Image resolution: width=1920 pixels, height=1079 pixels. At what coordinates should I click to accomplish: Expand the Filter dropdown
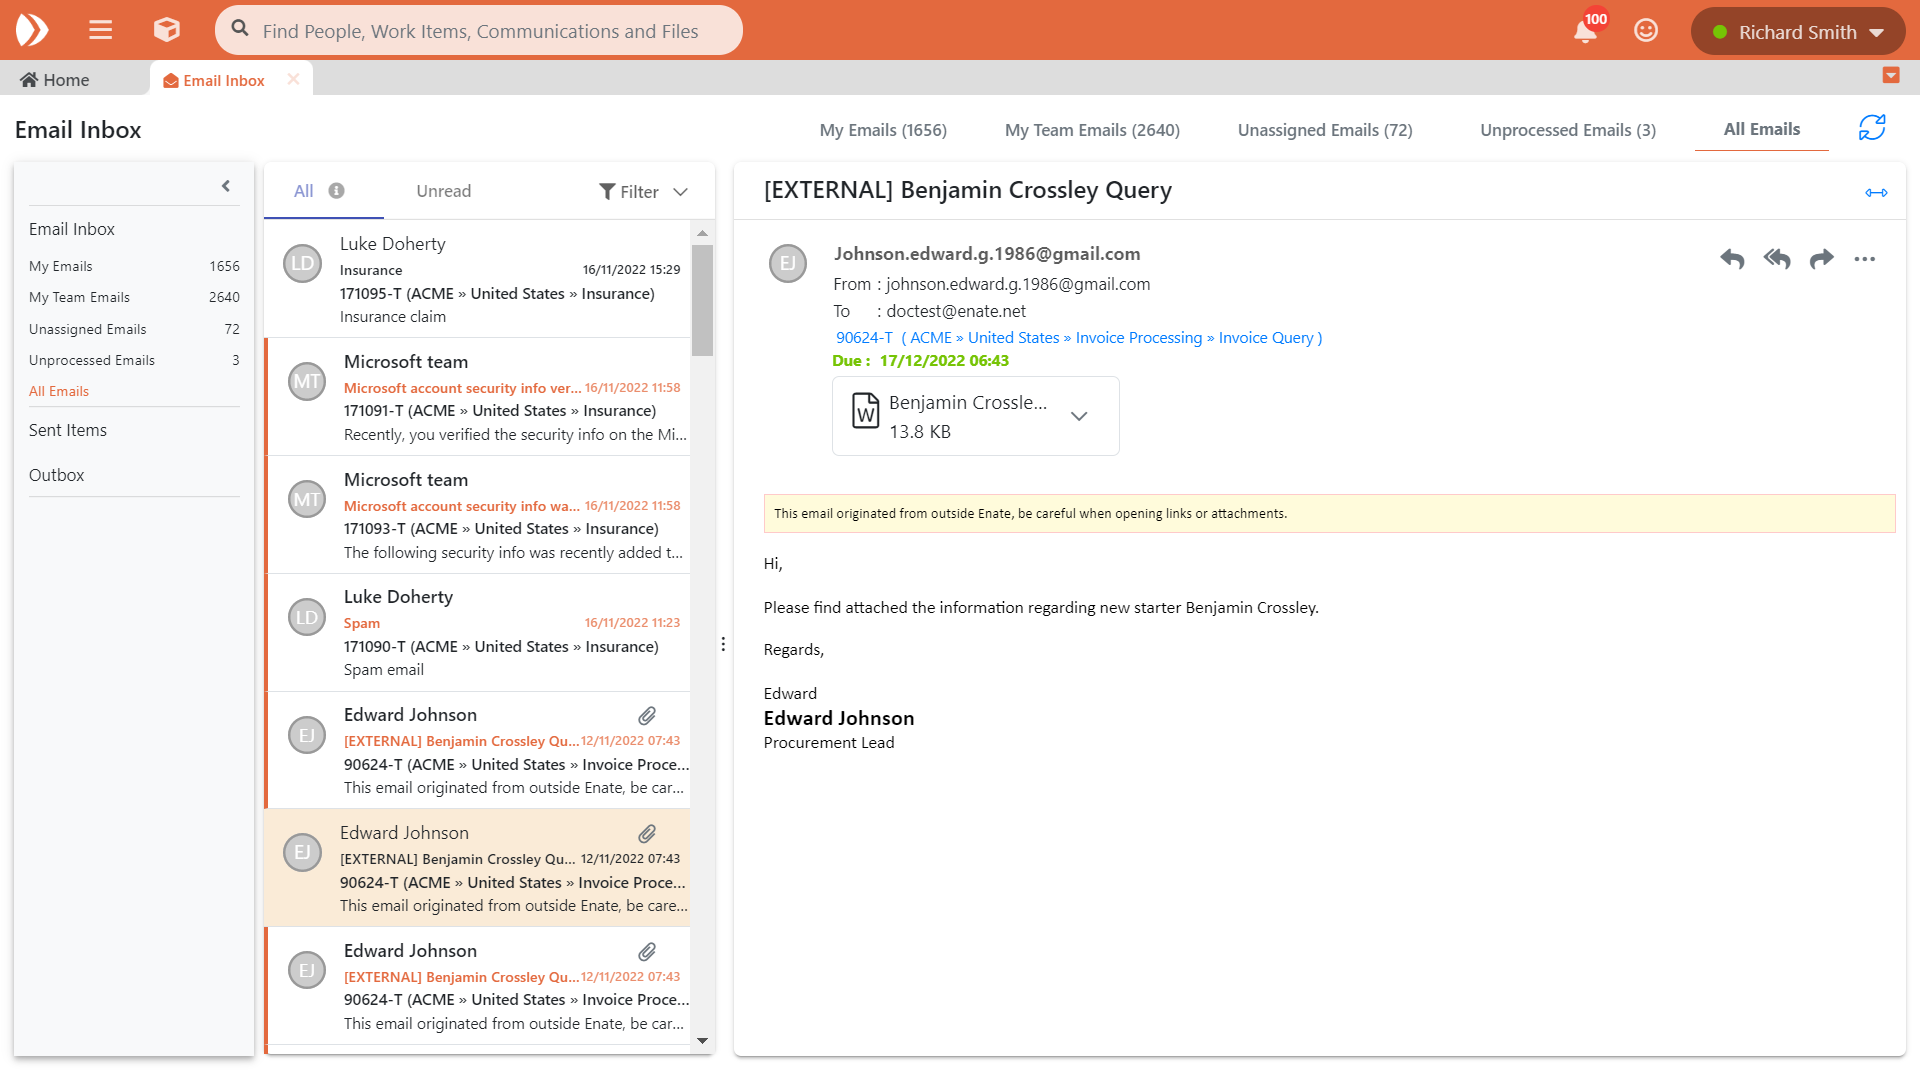644,192
